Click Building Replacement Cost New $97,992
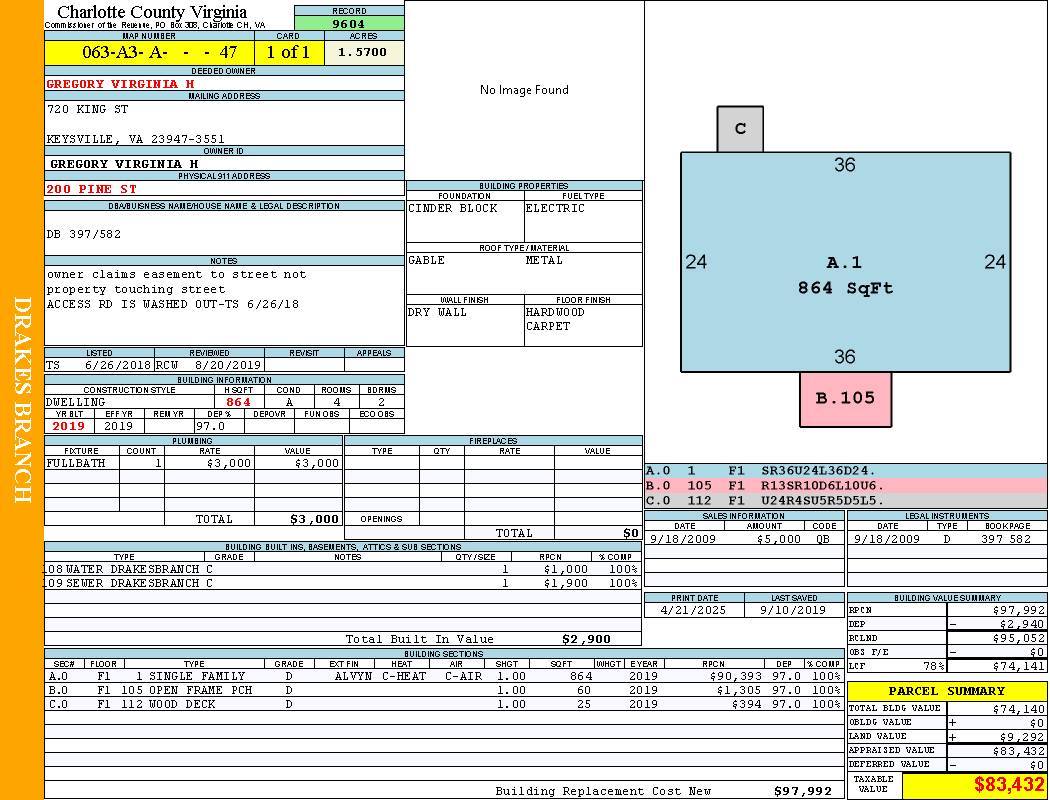This screenshot has height=800, width=1050. pyautogui.click(x=802, y=791)
